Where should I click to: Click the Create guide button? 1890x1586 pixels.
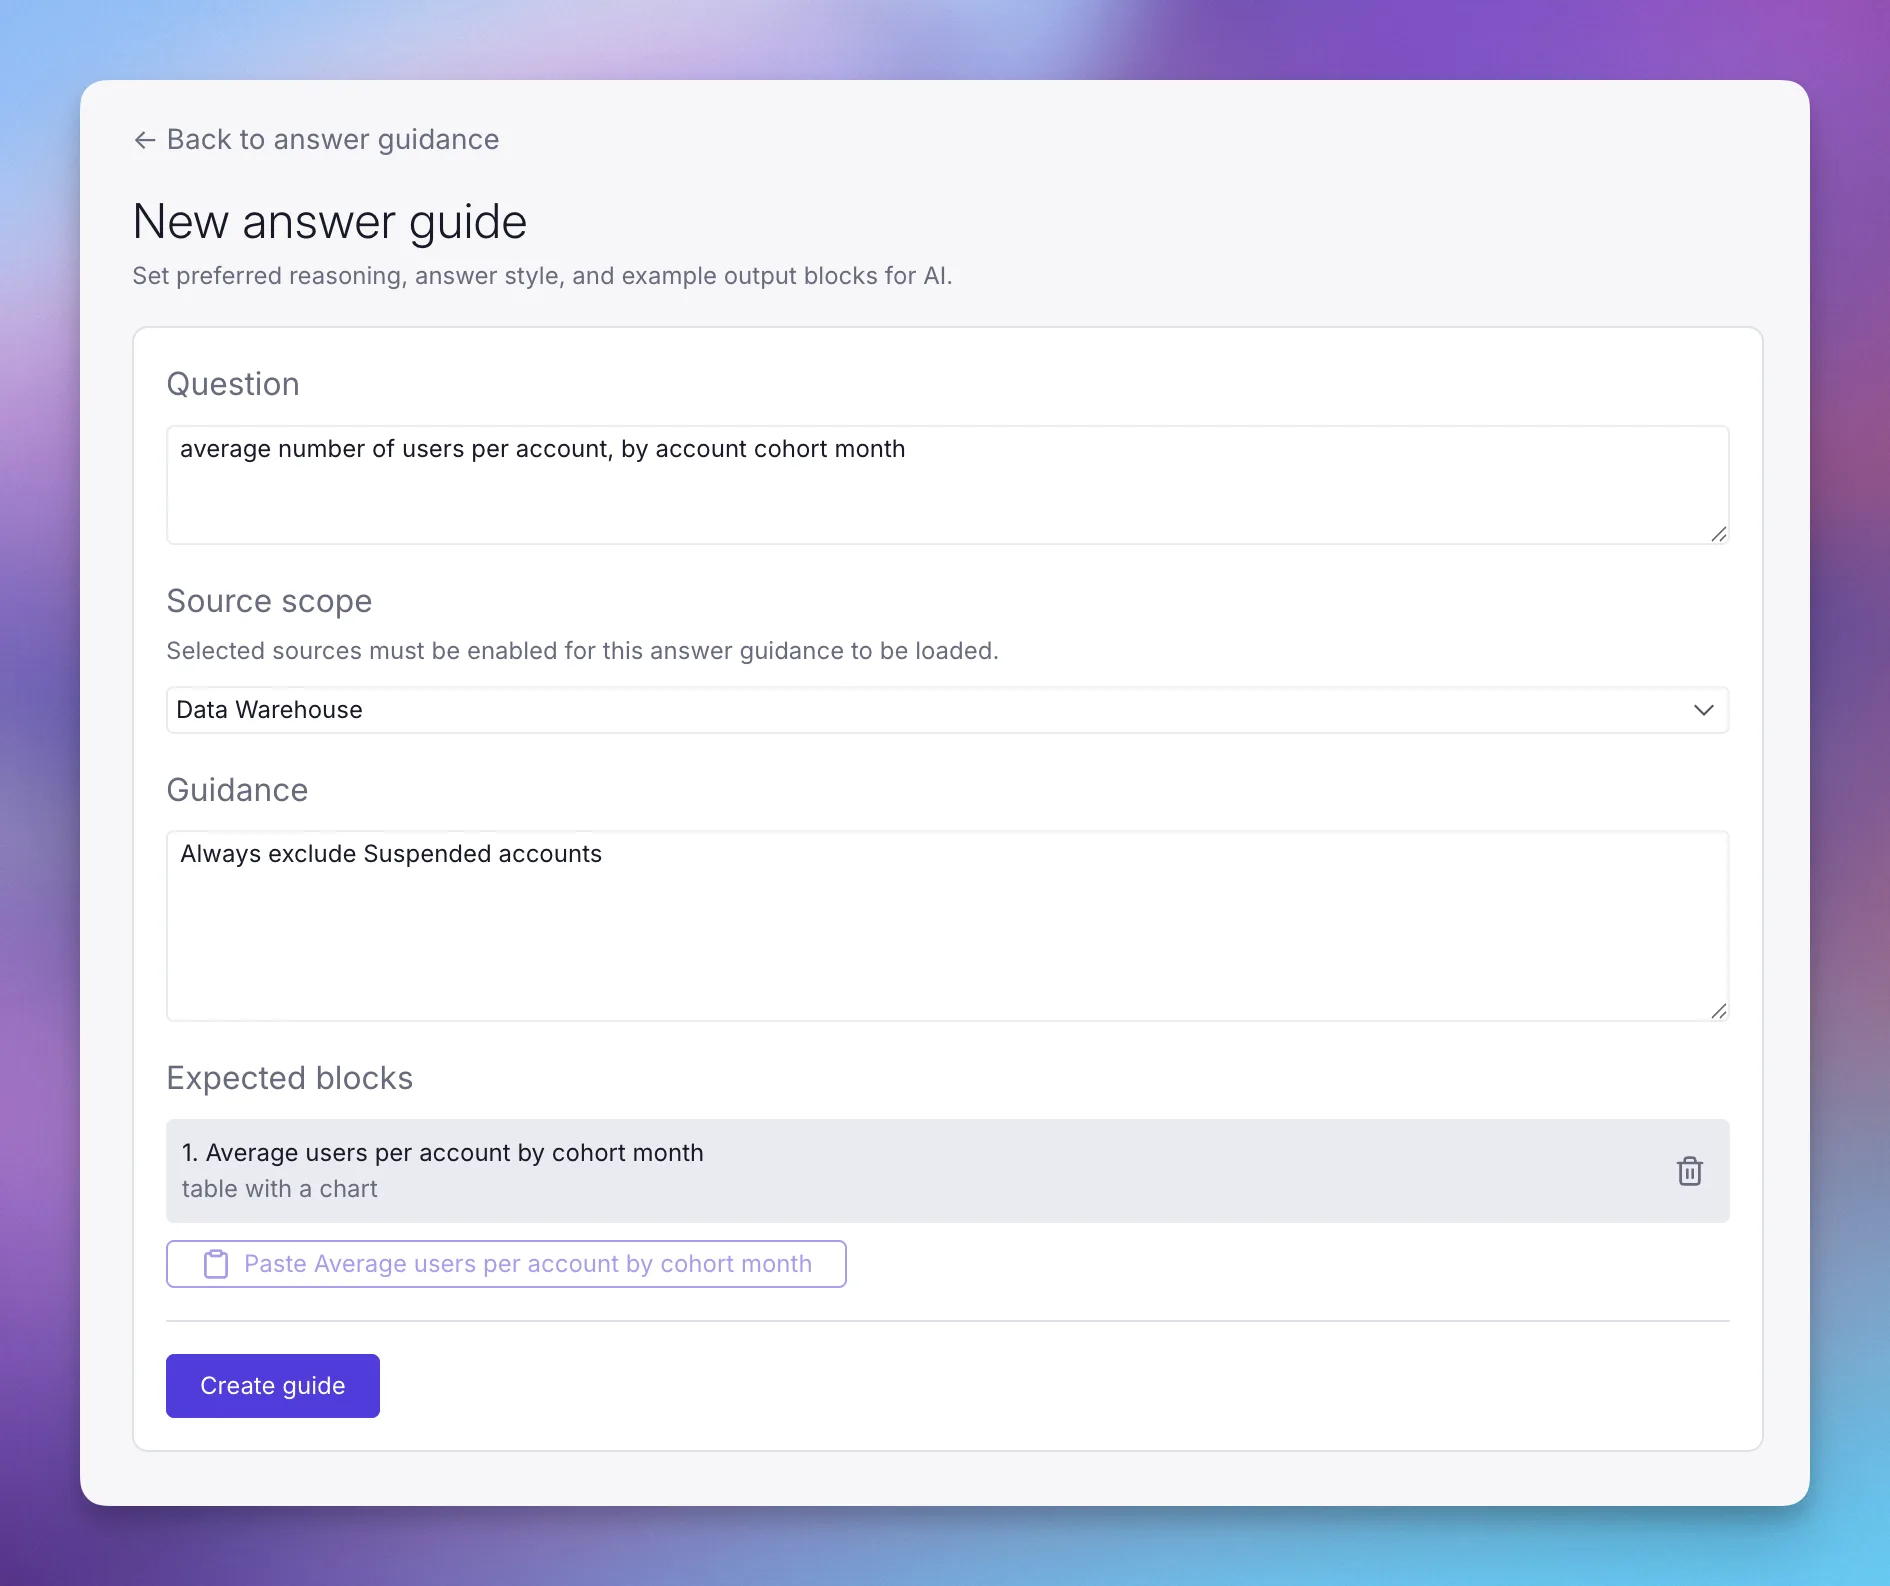273,1386
